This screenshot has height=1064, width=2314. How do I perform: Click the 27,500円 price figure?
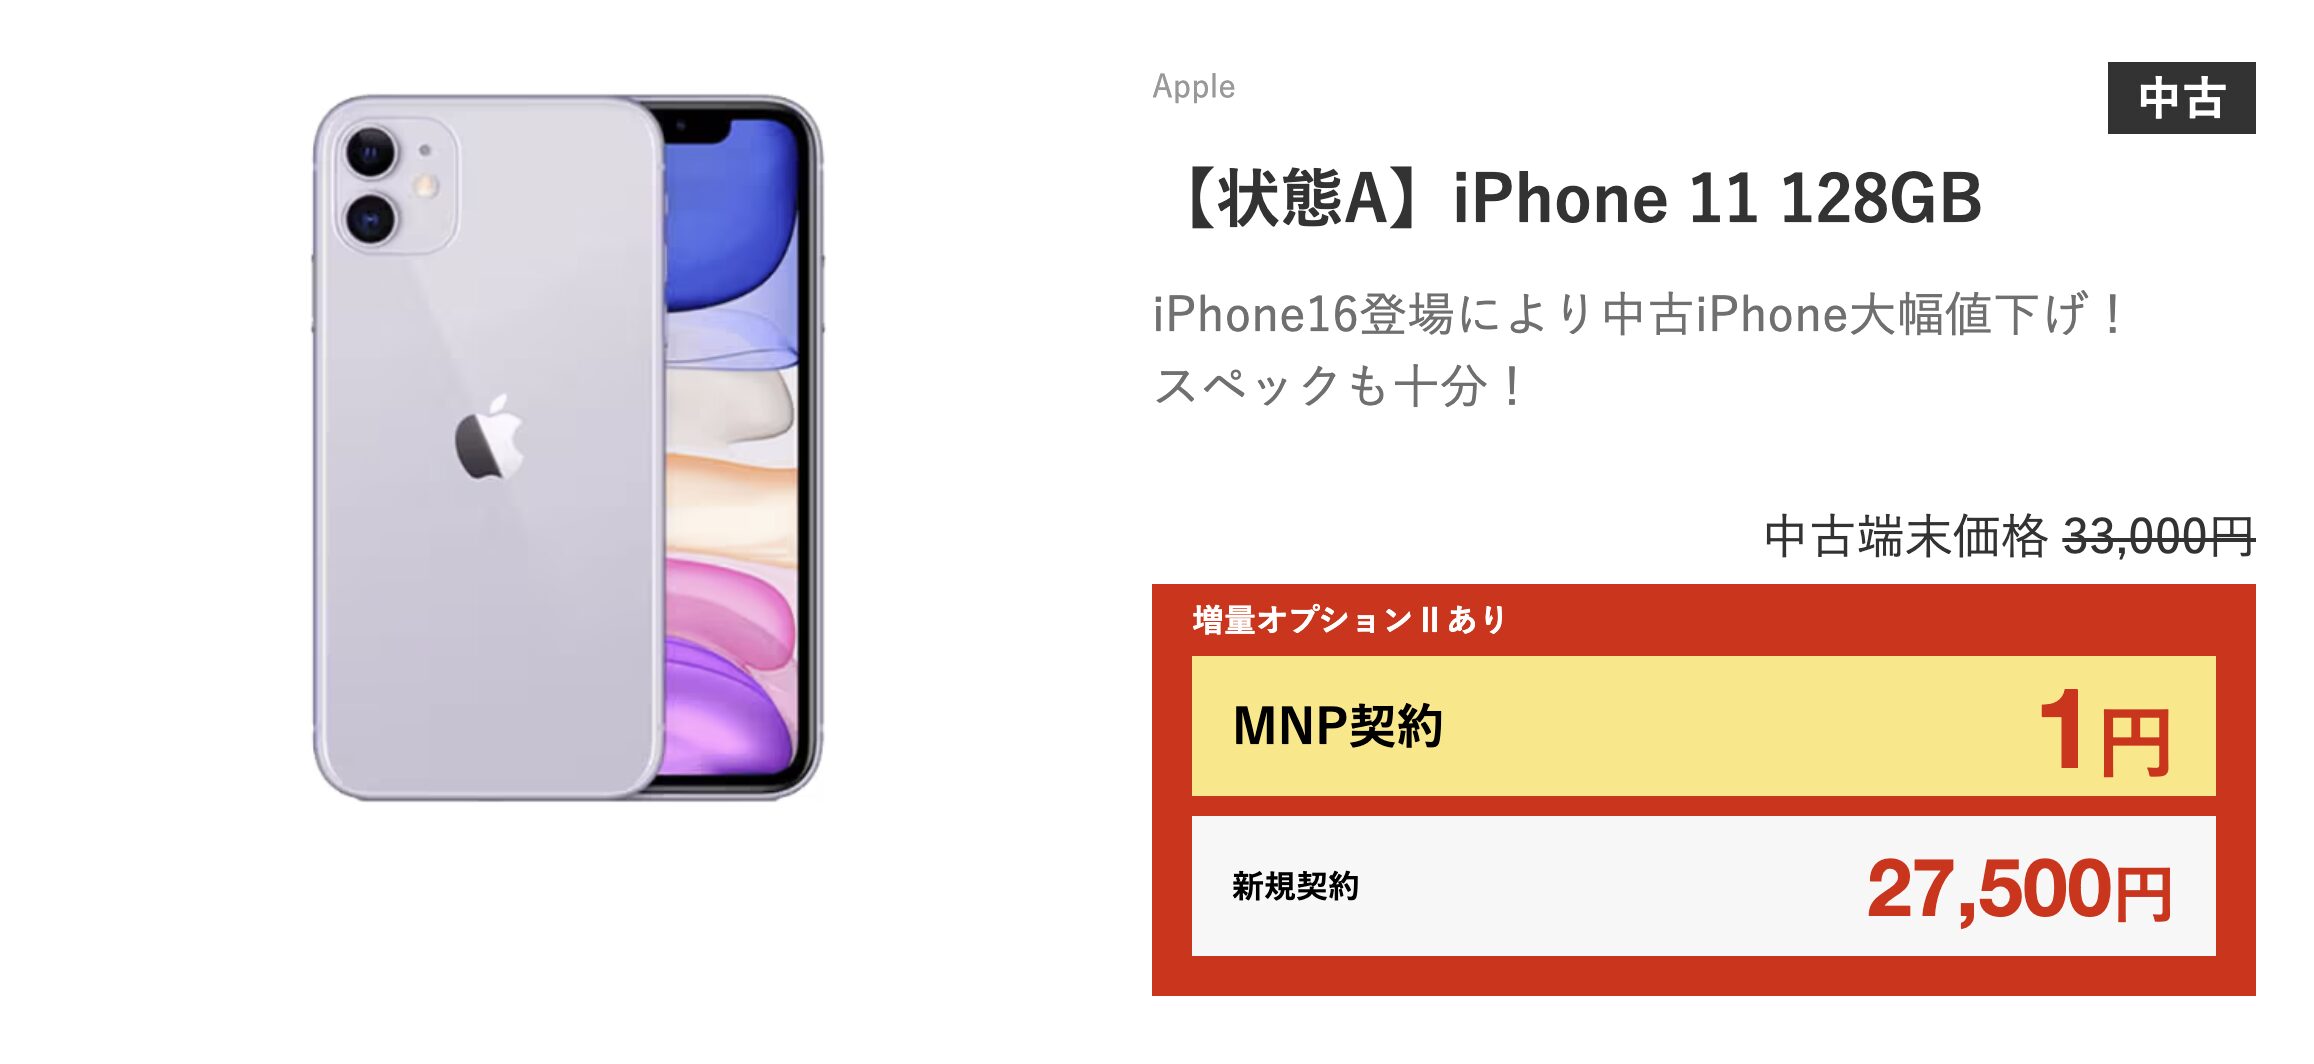pyautogui.click(x=2019, y=889)
